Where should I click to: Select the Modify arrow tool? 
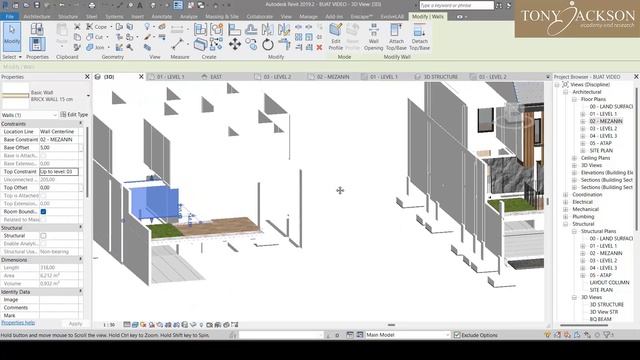pos(12,36)
